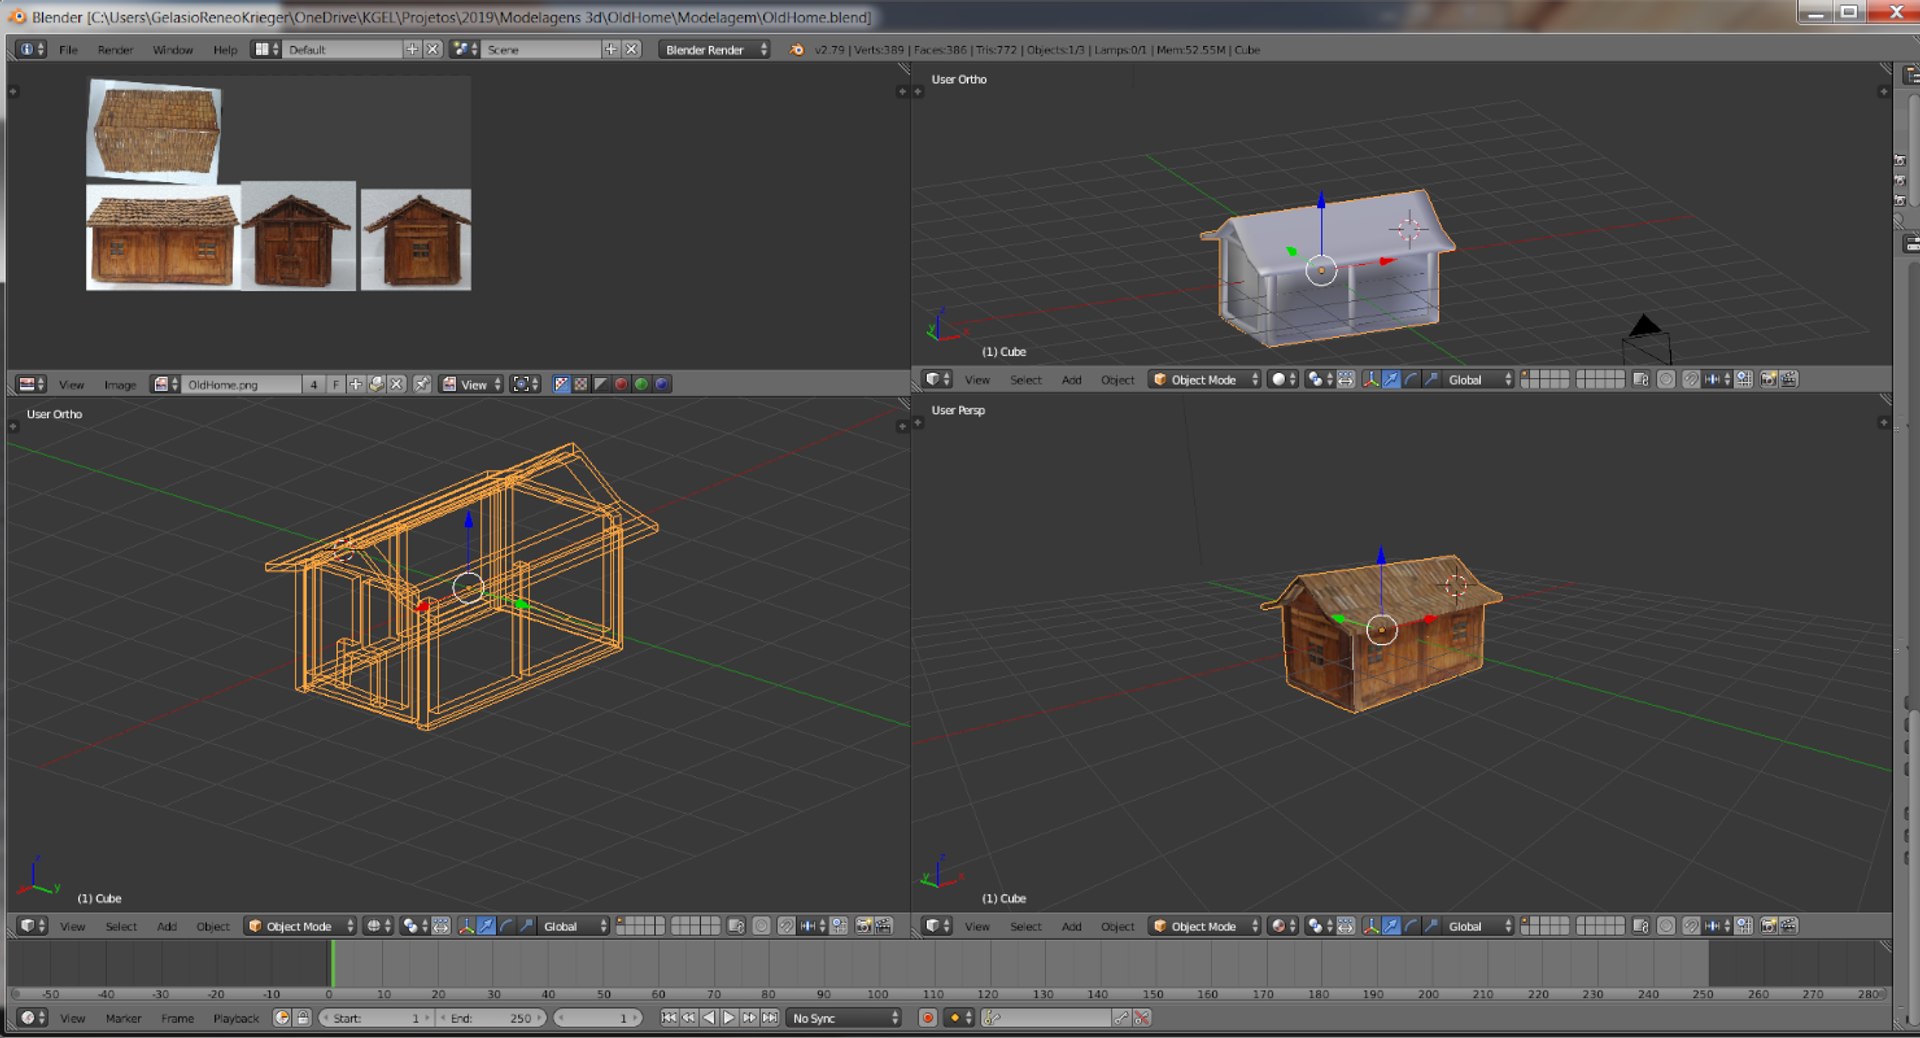The width and height of the screenshot is (1920, 1038).
Task: Open the Window menu
Action: (172, 49)
